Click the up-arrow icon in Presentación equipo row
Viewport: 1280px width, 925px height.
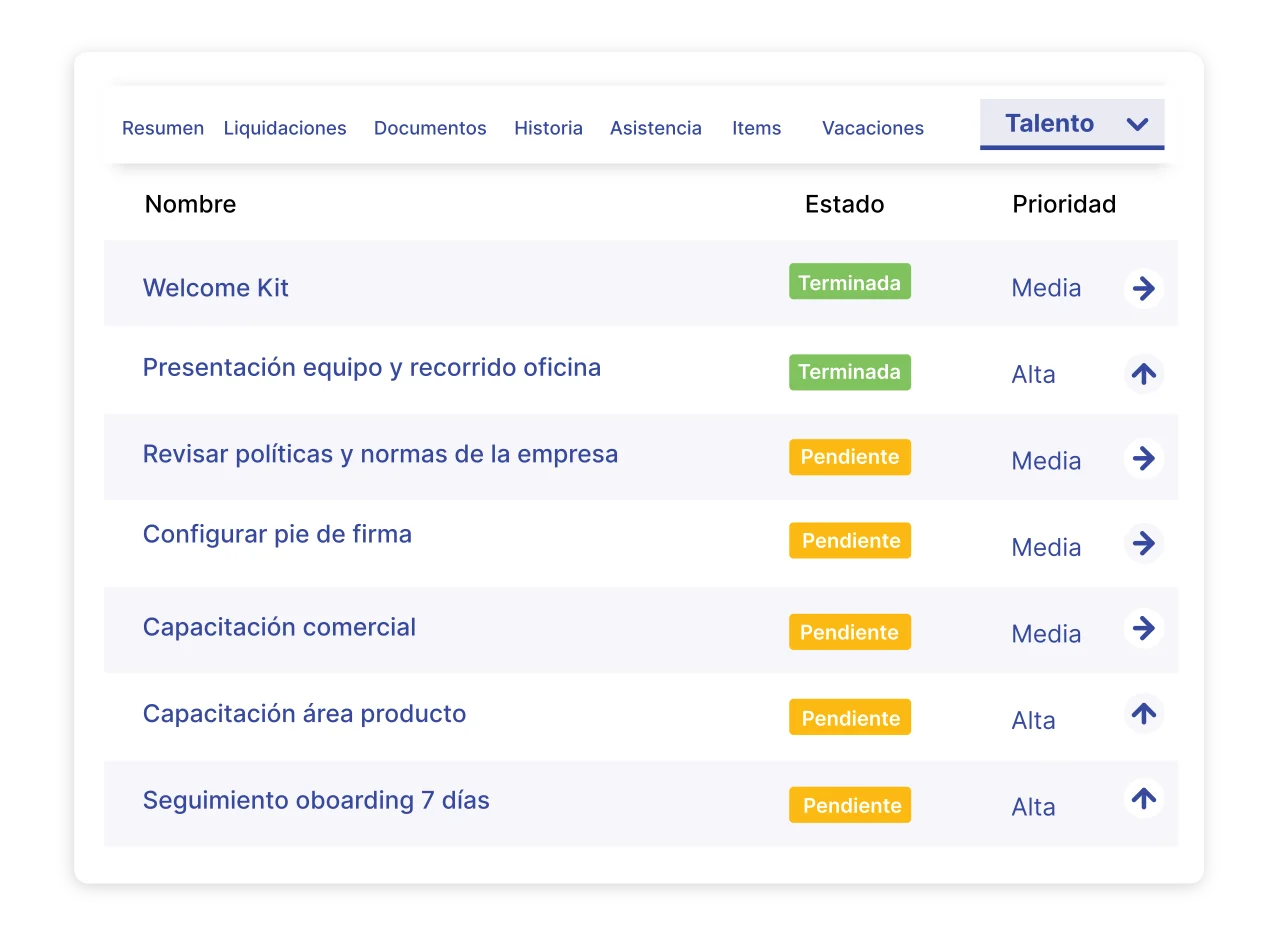coord(1143,374)
